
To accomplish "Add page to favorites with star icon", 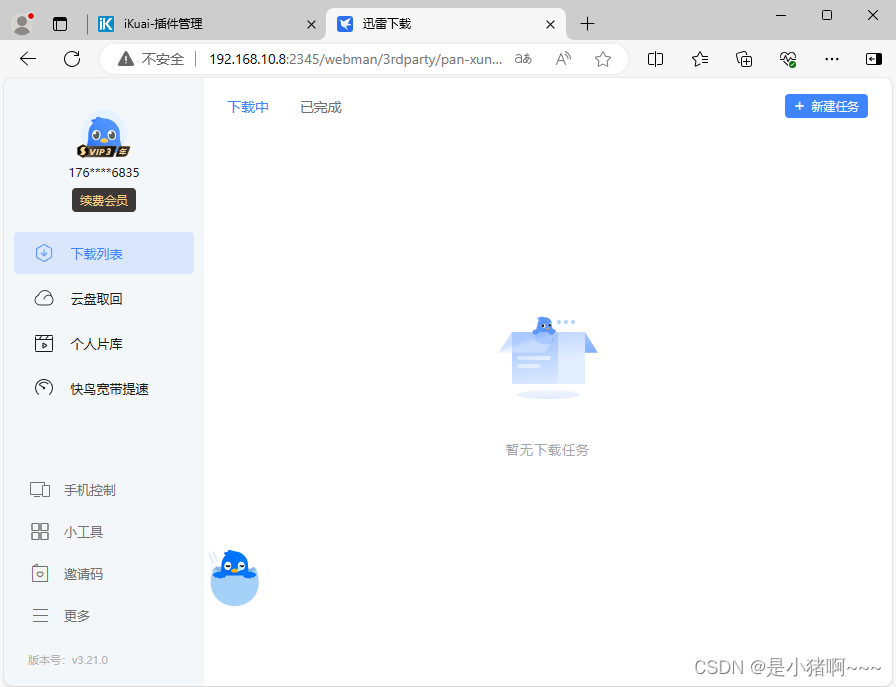I will [x=603, y=59].
